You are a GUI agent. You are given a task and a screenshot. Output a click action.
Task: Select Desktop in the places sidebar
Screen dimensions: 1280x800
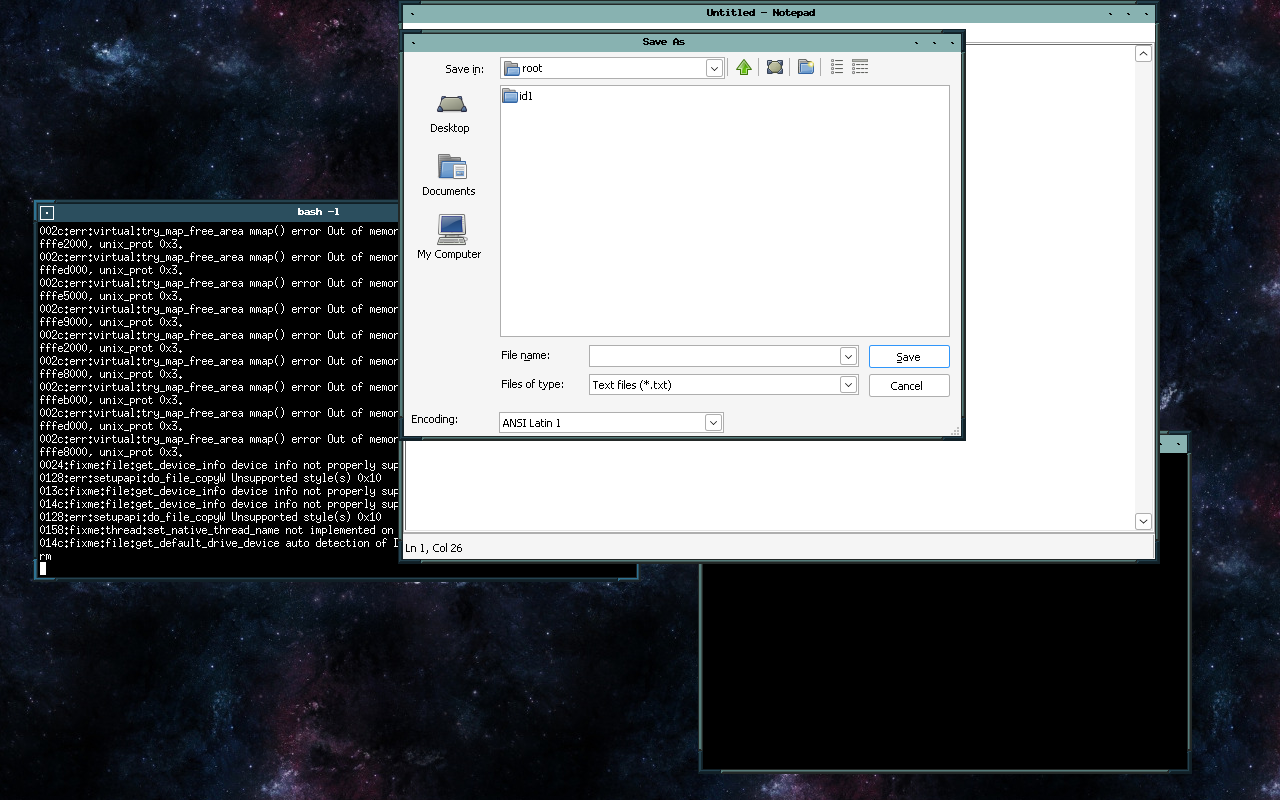[449, 112]
